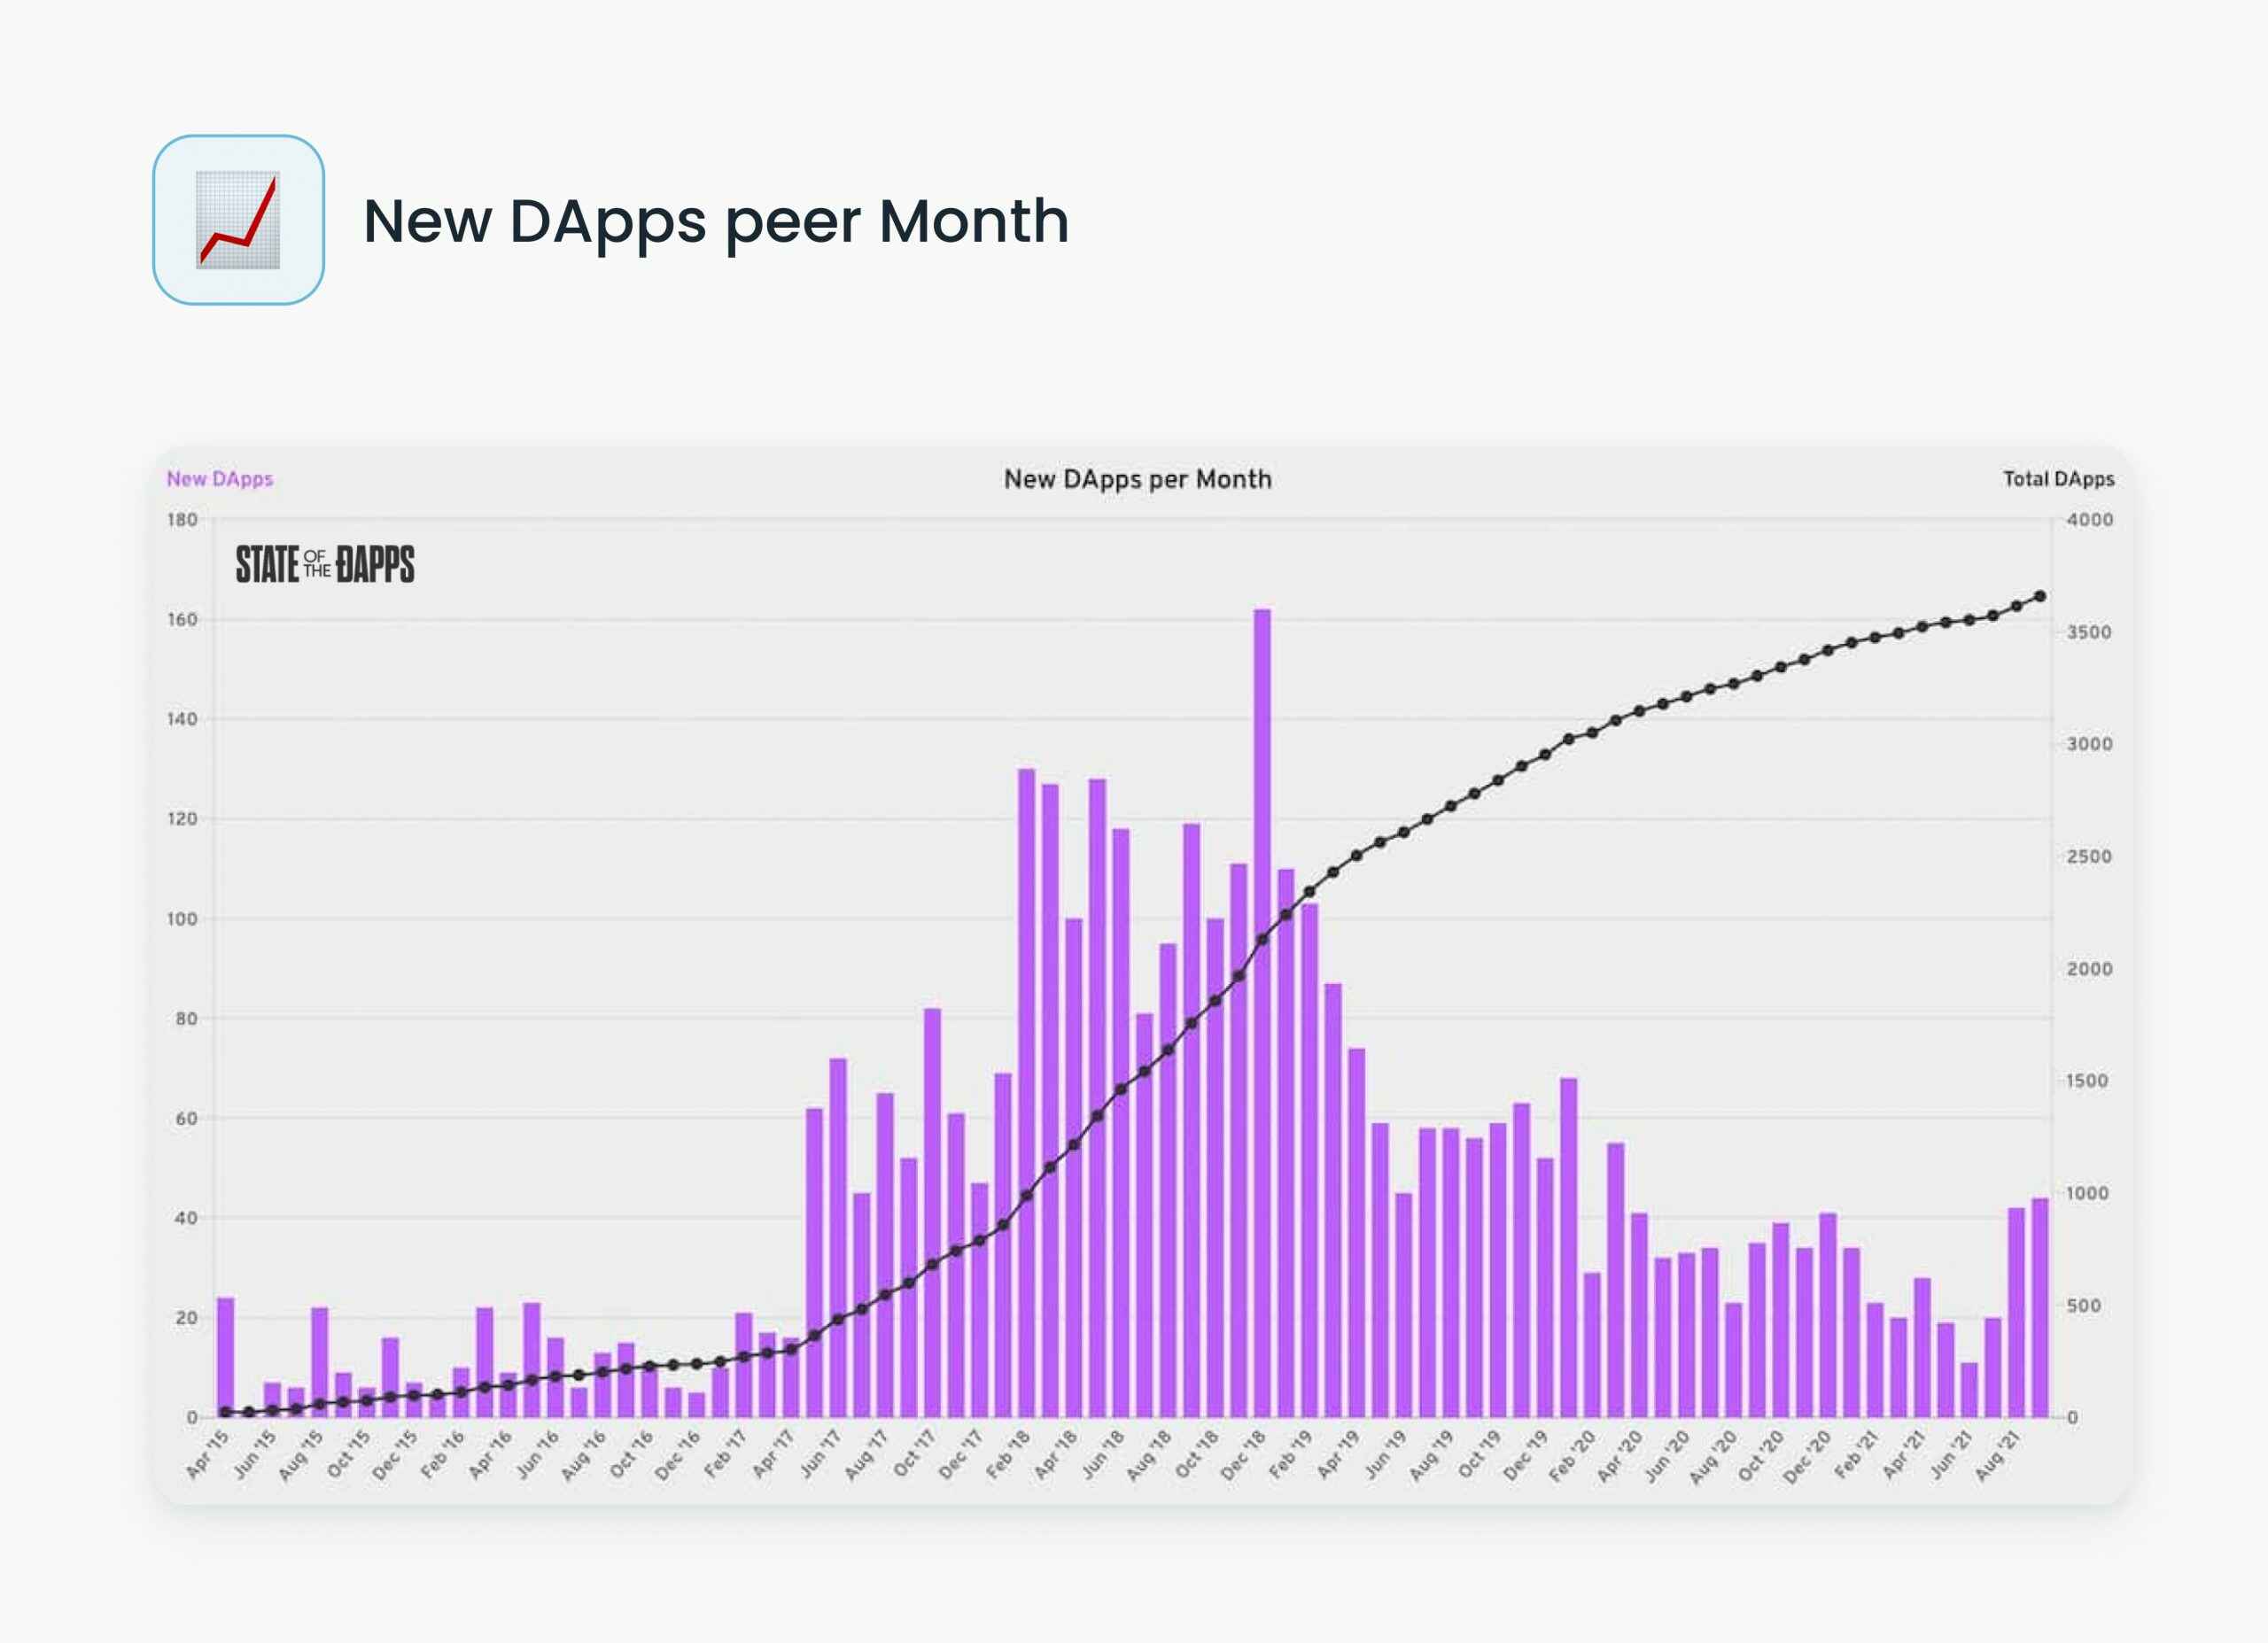
Task: Click the Oct '15 x-axis label
Action: point(349,1454)
